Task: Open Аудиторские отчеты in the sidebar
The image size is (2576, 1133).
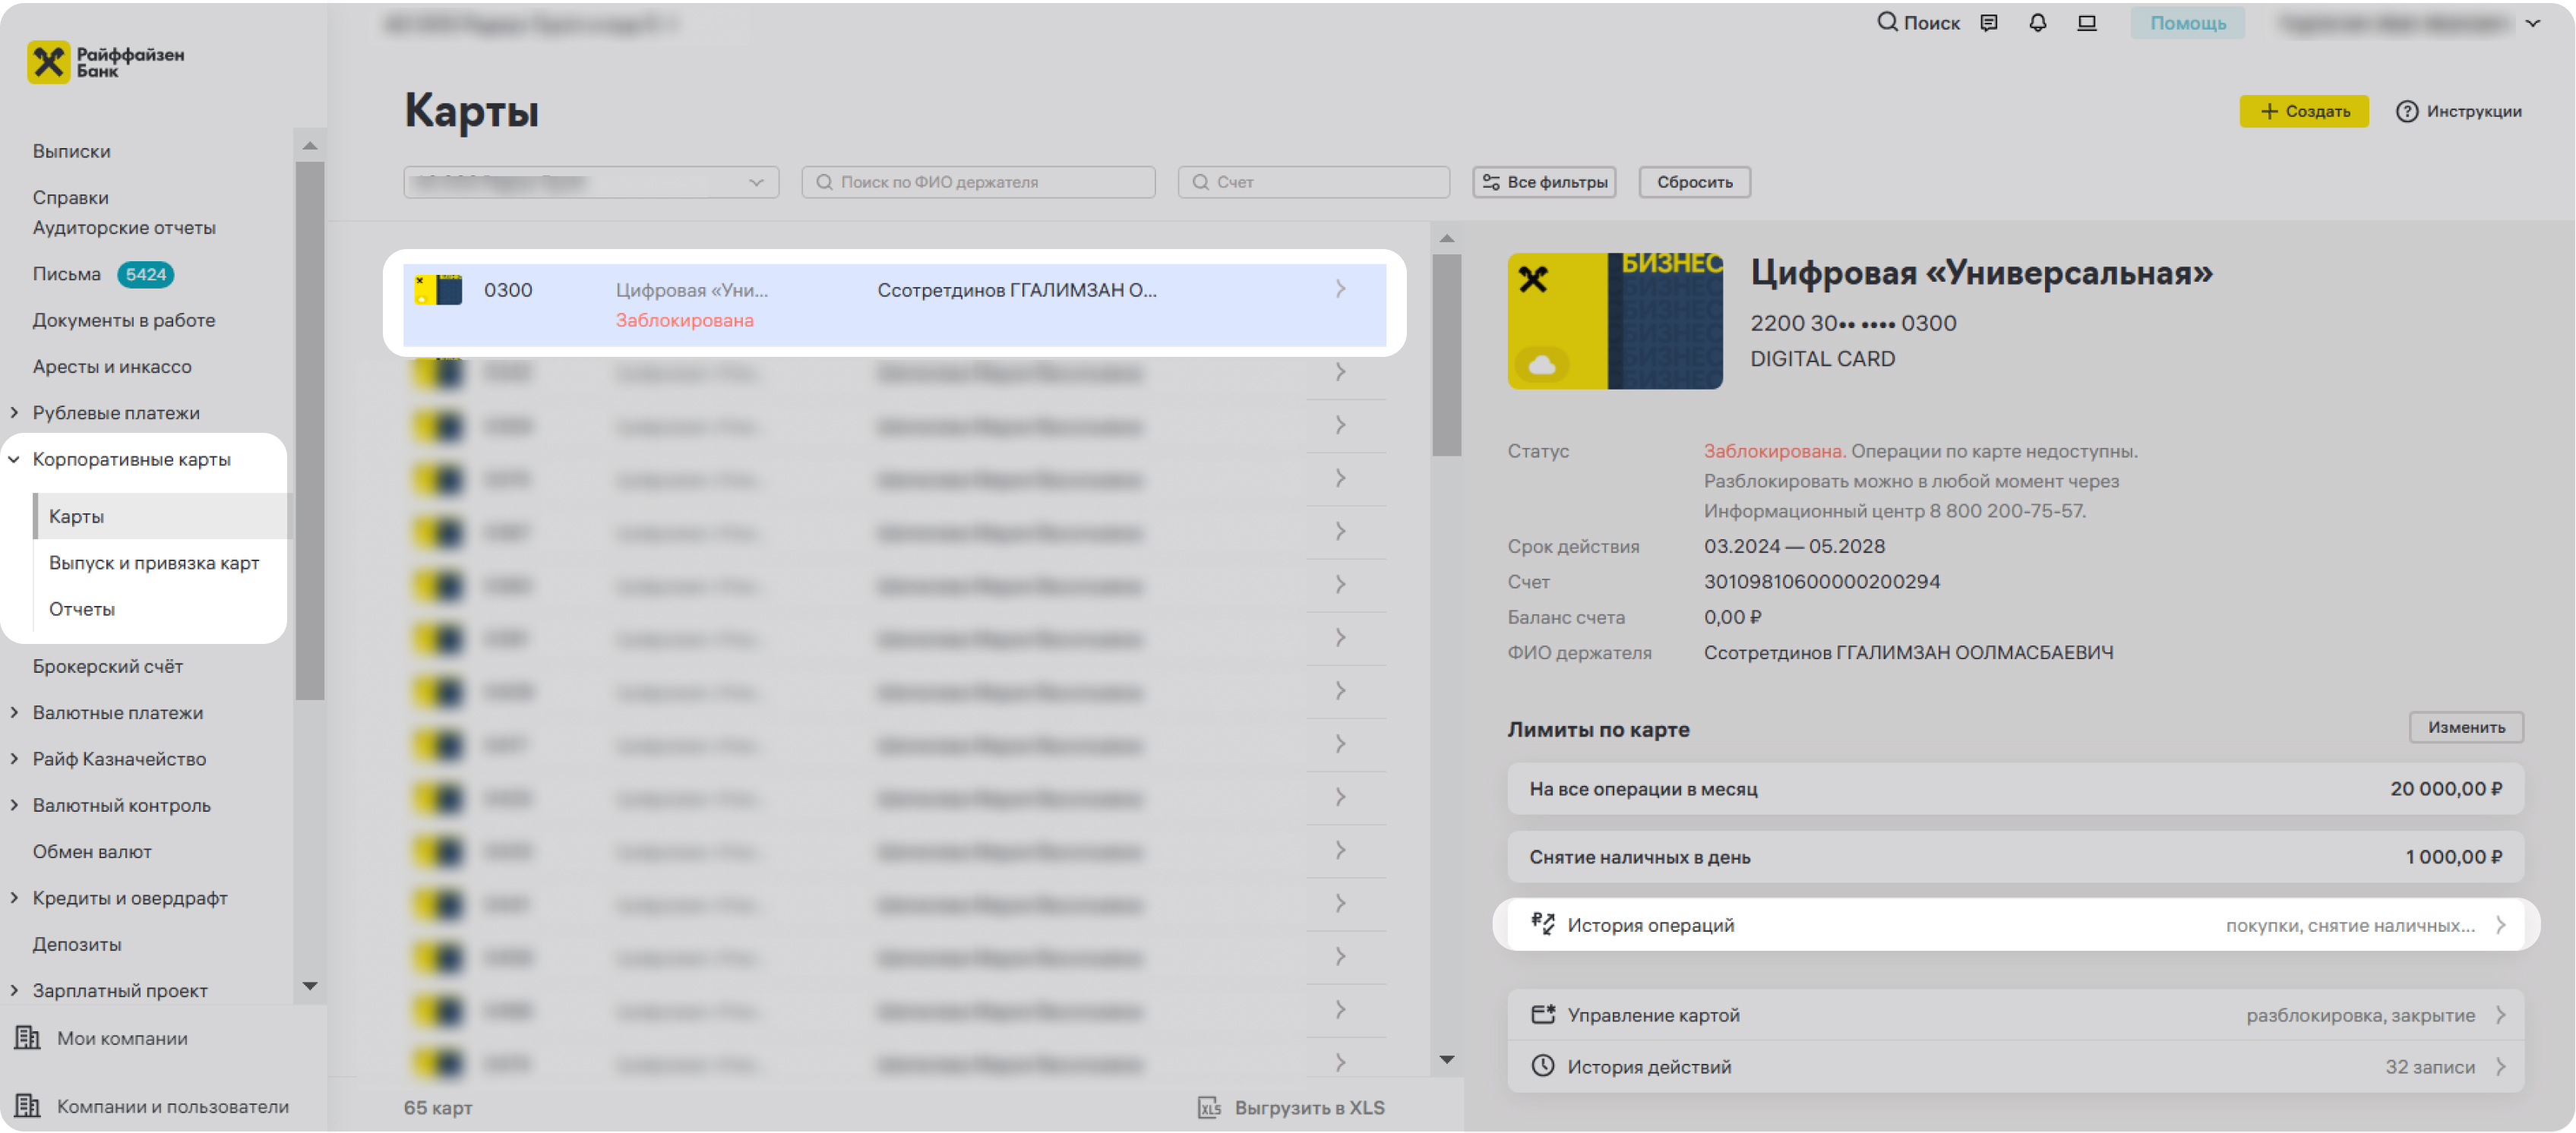Action: click(124, 227)
